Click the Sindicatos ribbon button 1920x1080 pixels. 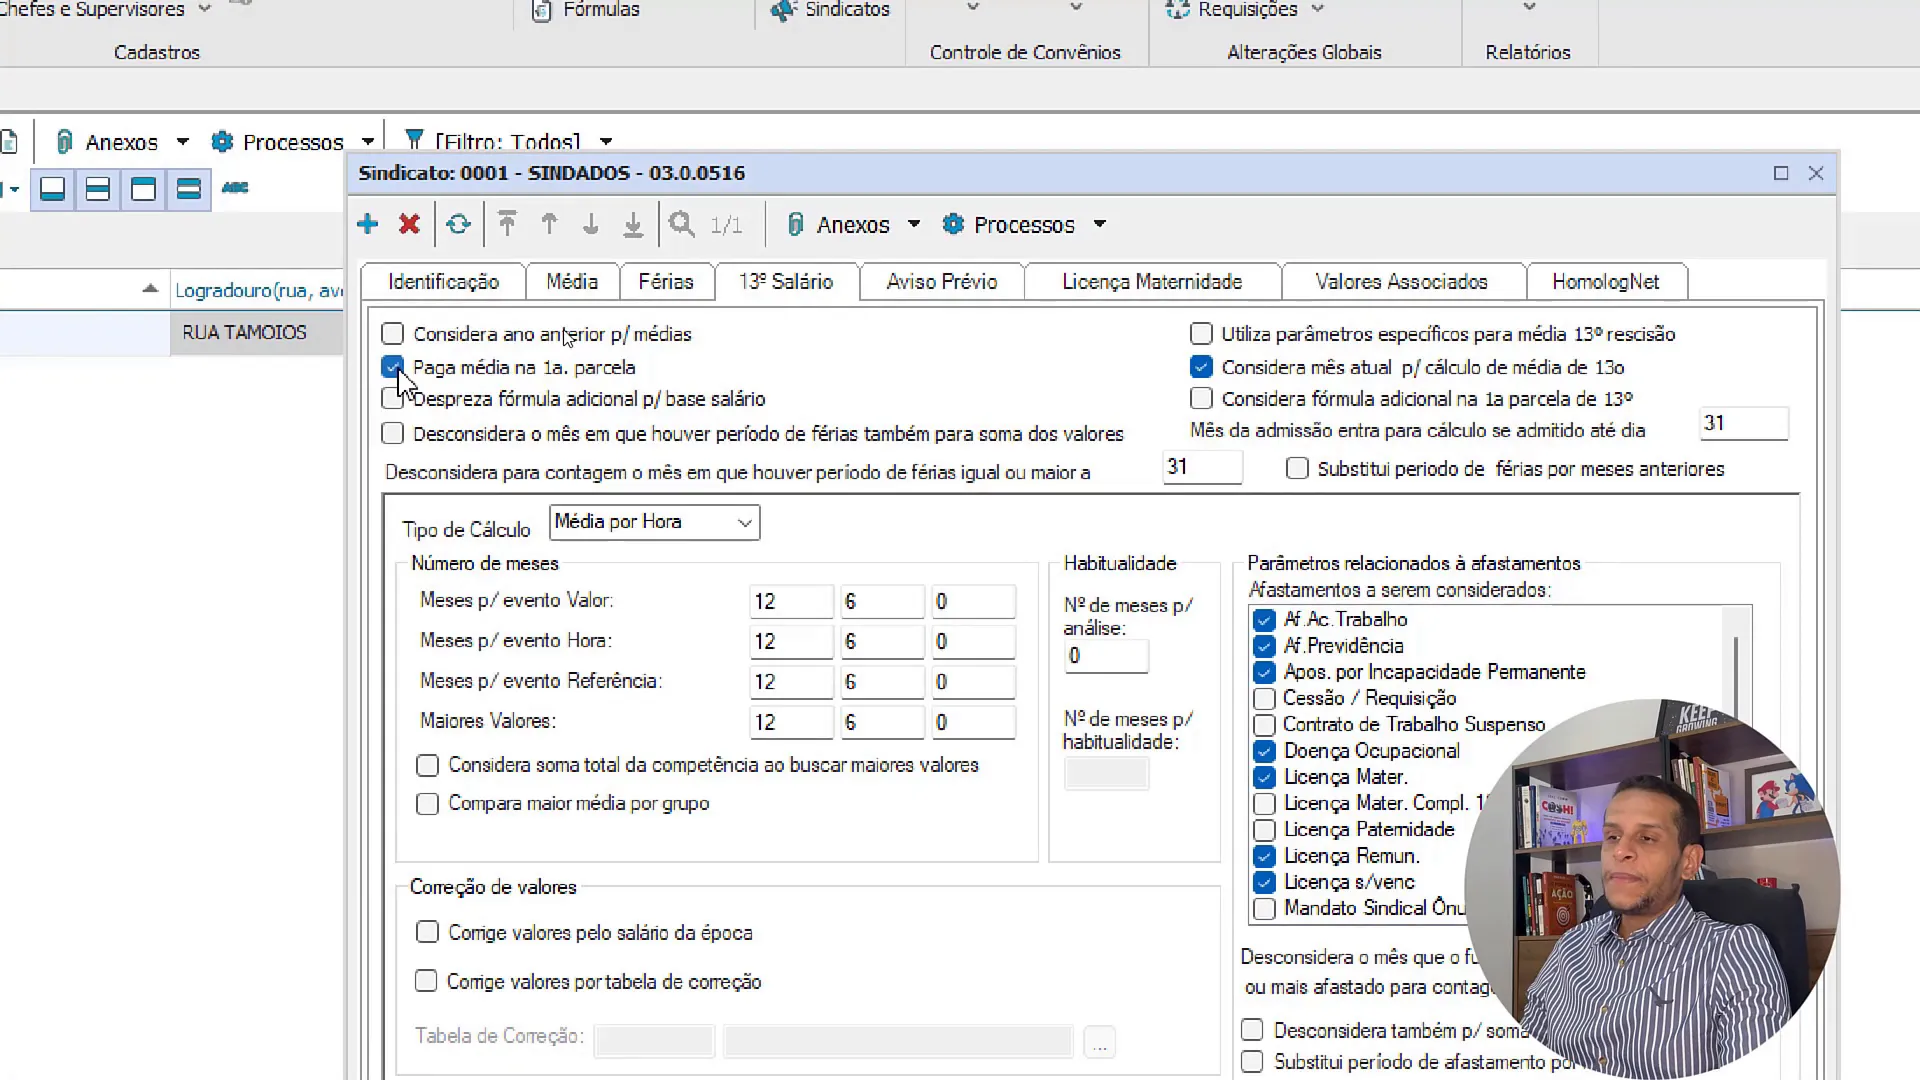point(832,10)
